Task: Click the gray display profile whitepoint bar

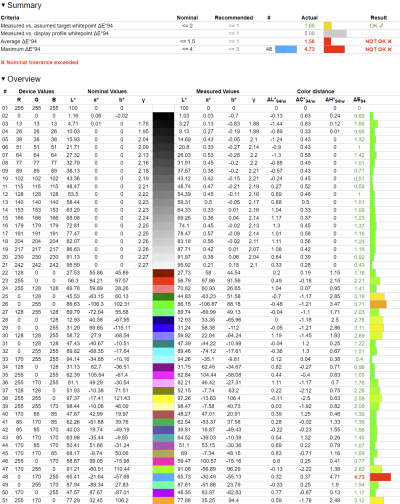Action: coord(335,34)
